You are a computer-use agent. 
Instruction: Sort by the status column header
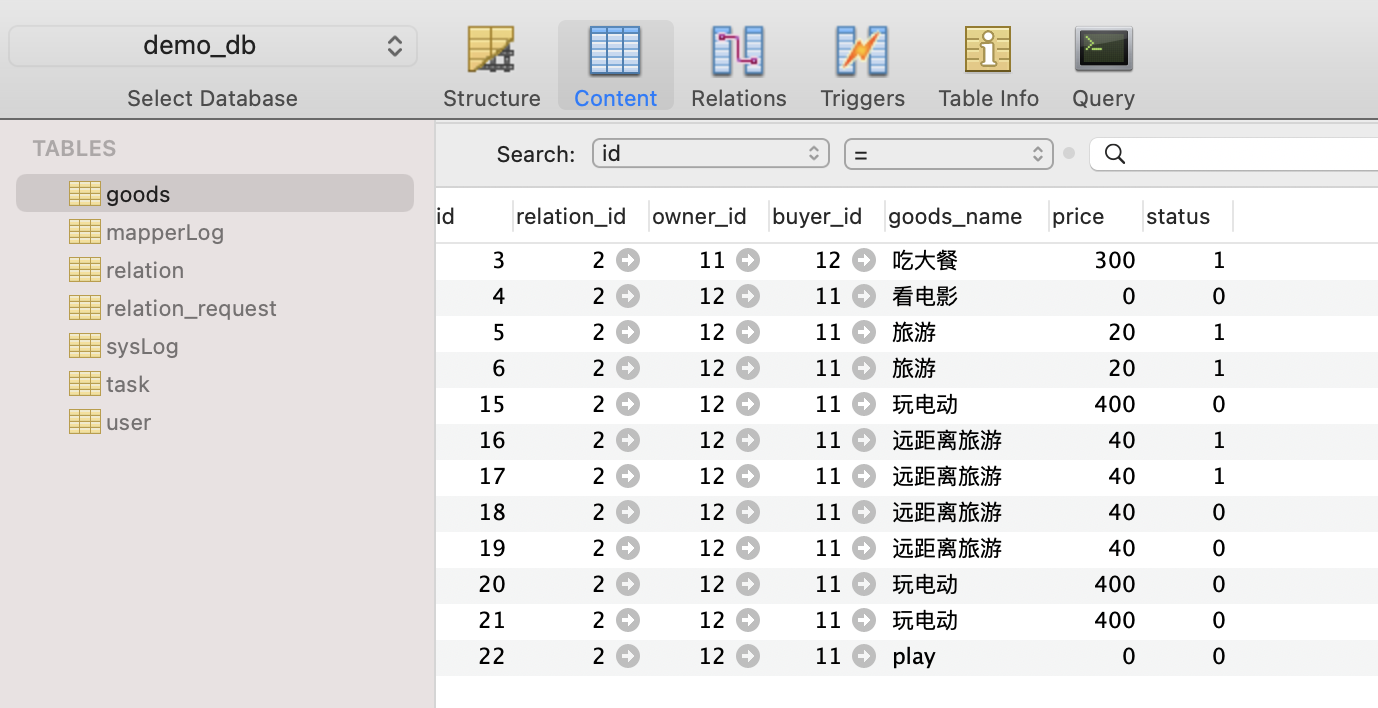coord(1187,217)
